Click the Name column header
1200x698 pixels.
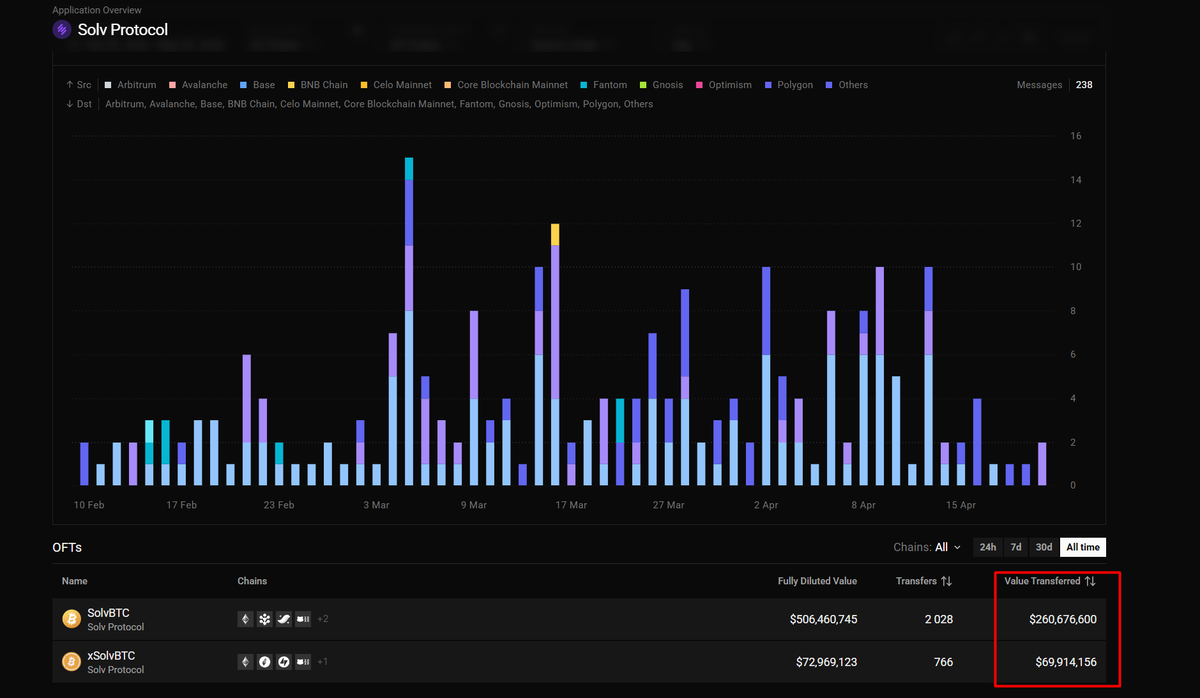74,581
